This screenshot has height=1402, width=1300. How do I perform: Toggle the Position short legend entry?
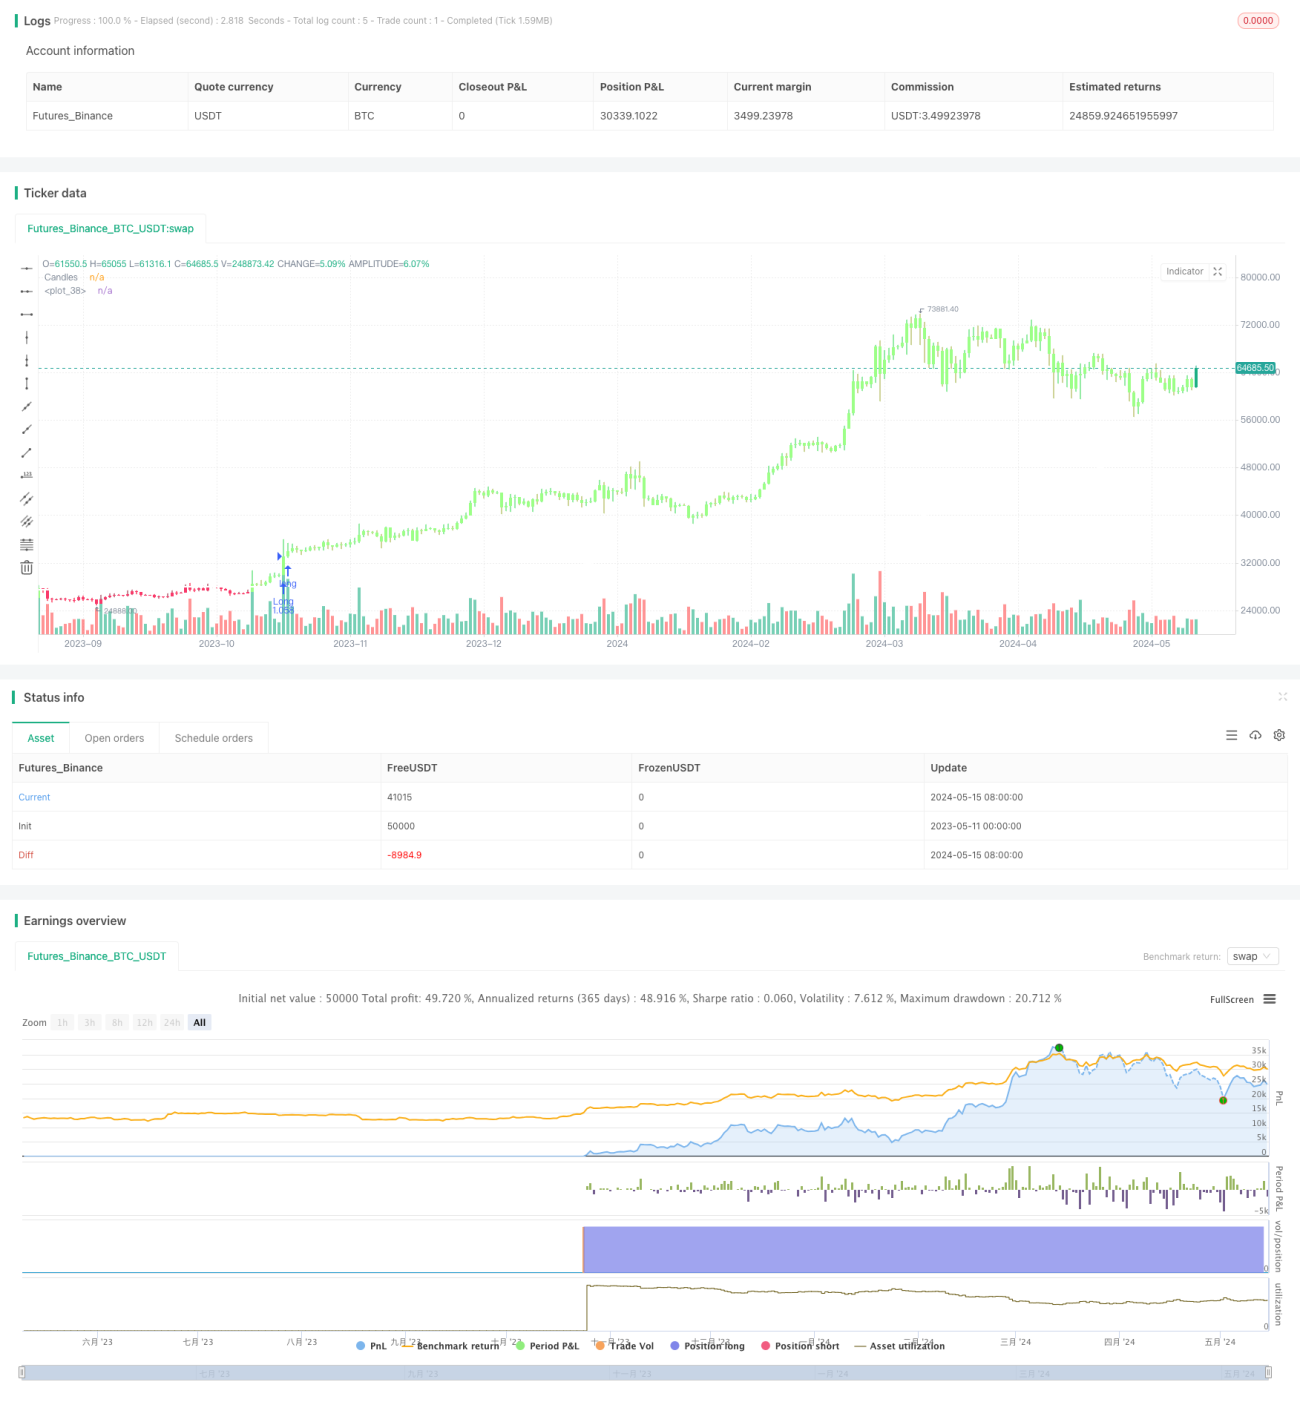(800, 1346)
